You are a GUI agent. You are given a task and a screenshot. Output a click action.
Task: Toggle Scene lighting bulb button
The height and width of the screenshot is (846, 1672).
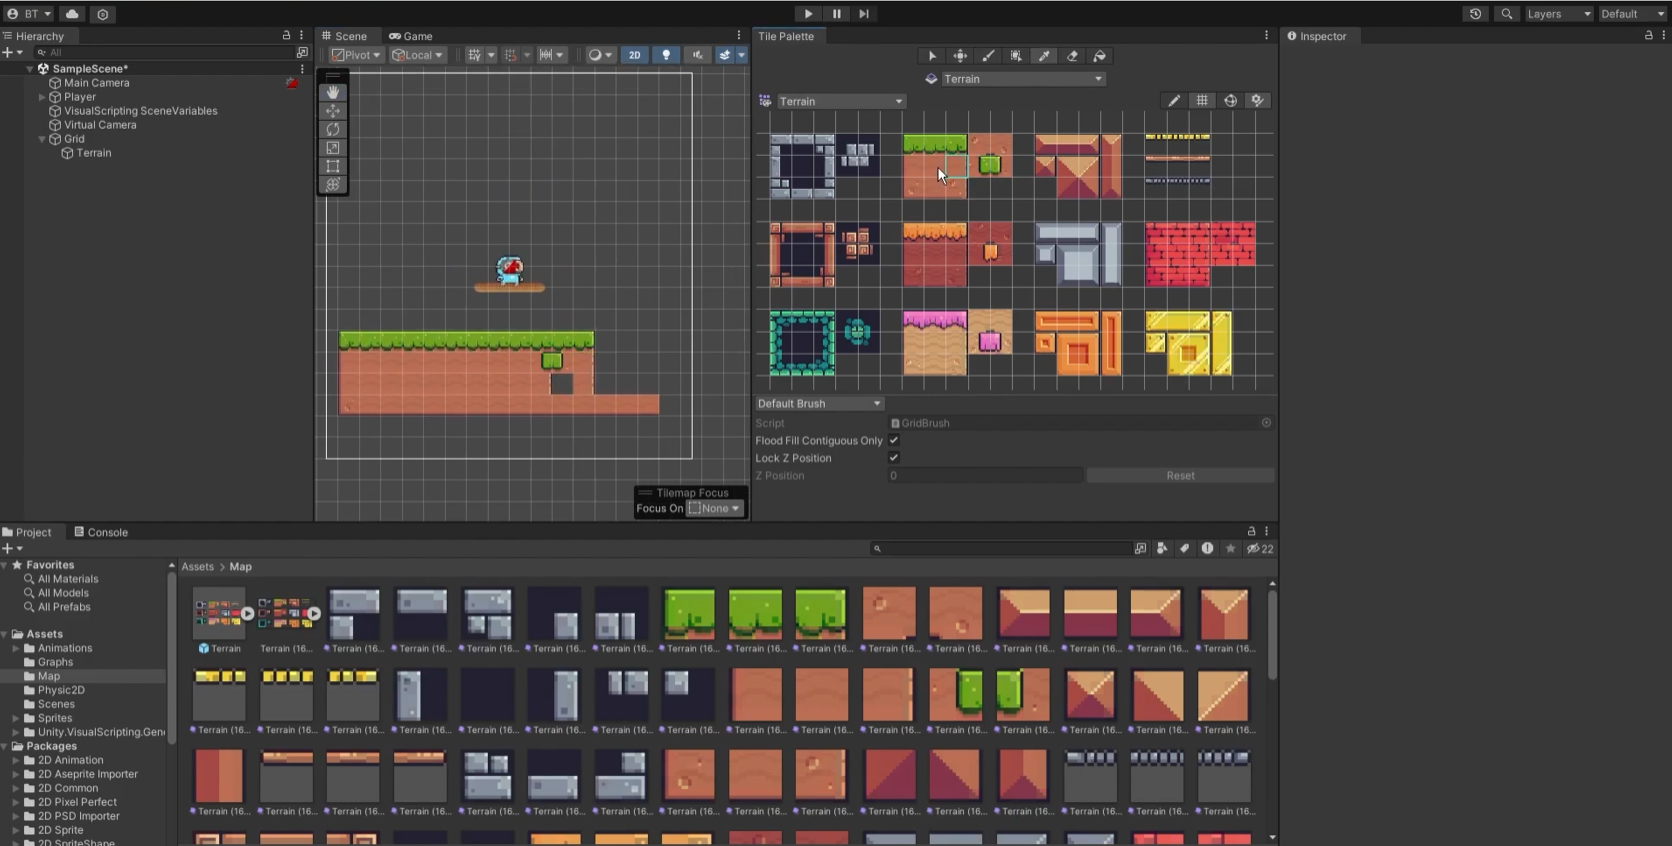(666, 55)
